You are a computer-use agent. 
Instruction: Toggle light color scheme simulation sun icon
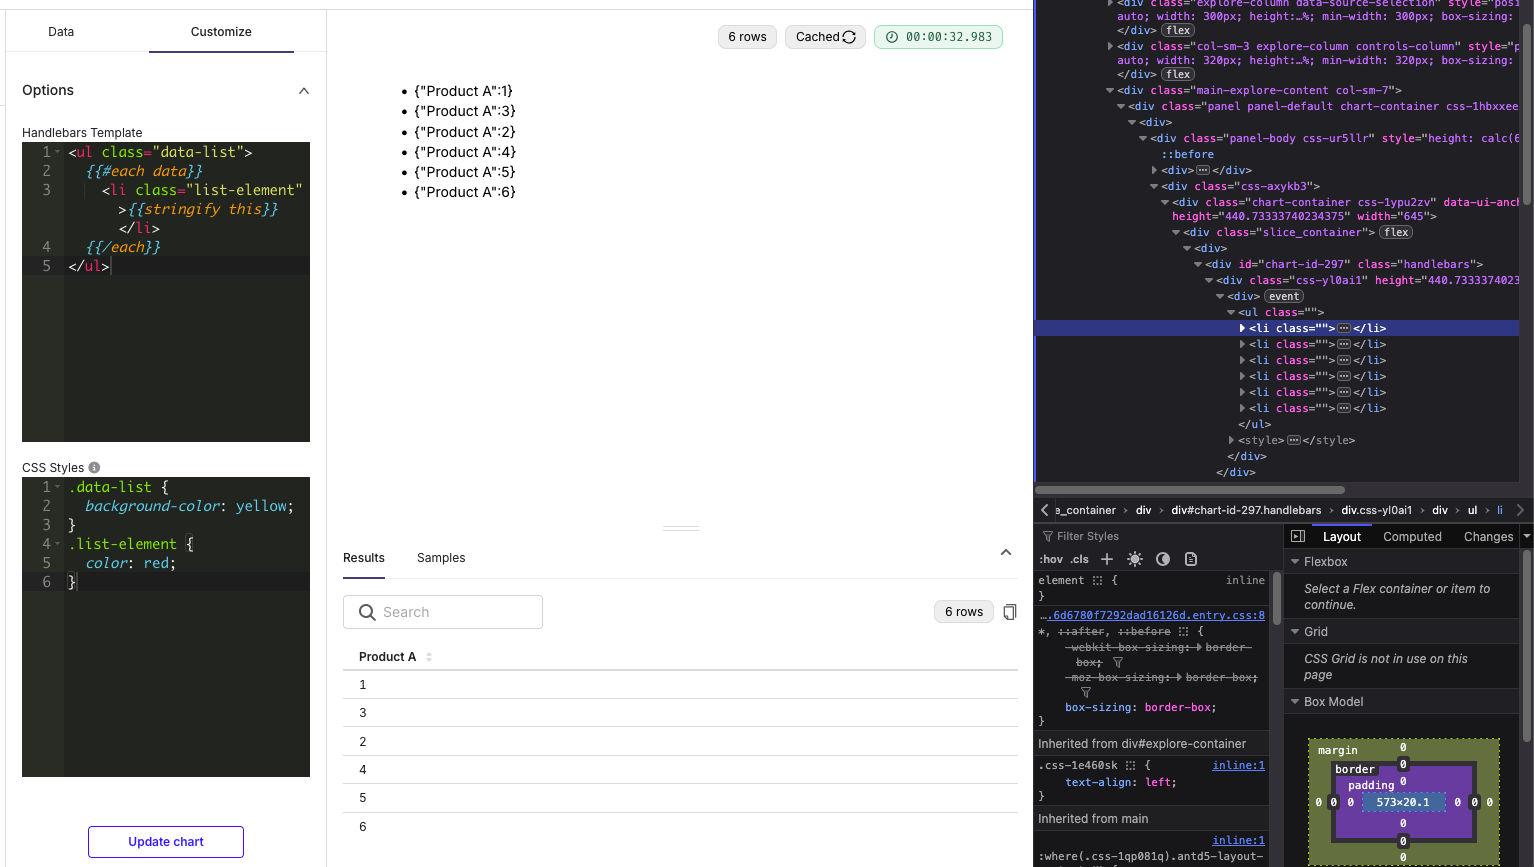tap(1135, 559)
